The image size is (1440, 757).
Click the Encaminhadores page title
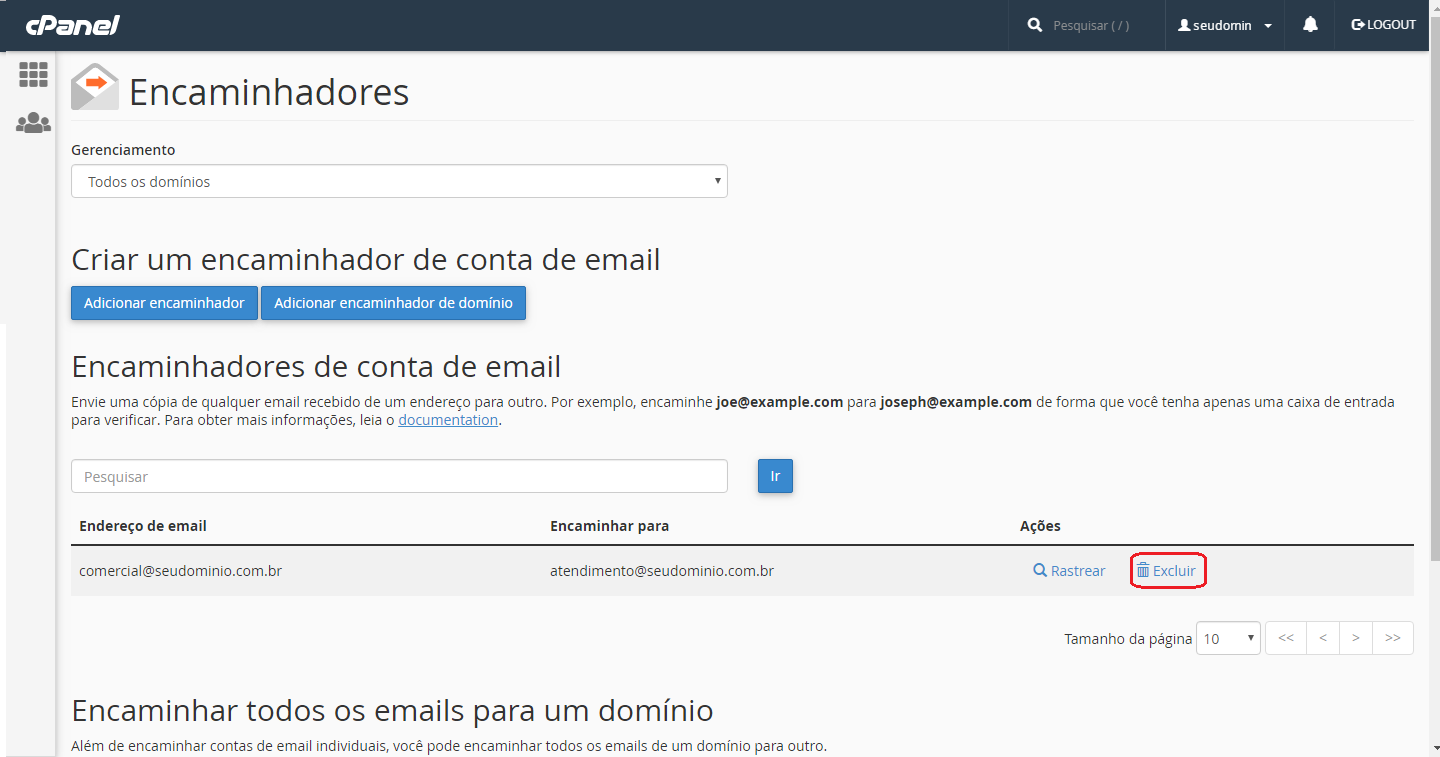pos(269,92)
